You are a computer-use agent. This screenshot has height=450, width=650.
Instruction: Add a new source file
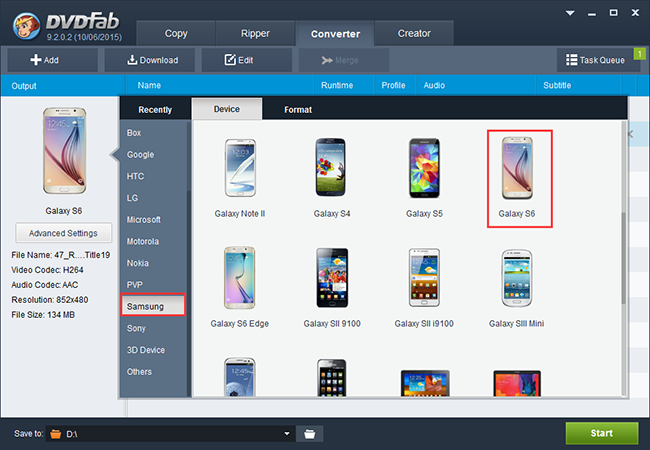(53, 60)
